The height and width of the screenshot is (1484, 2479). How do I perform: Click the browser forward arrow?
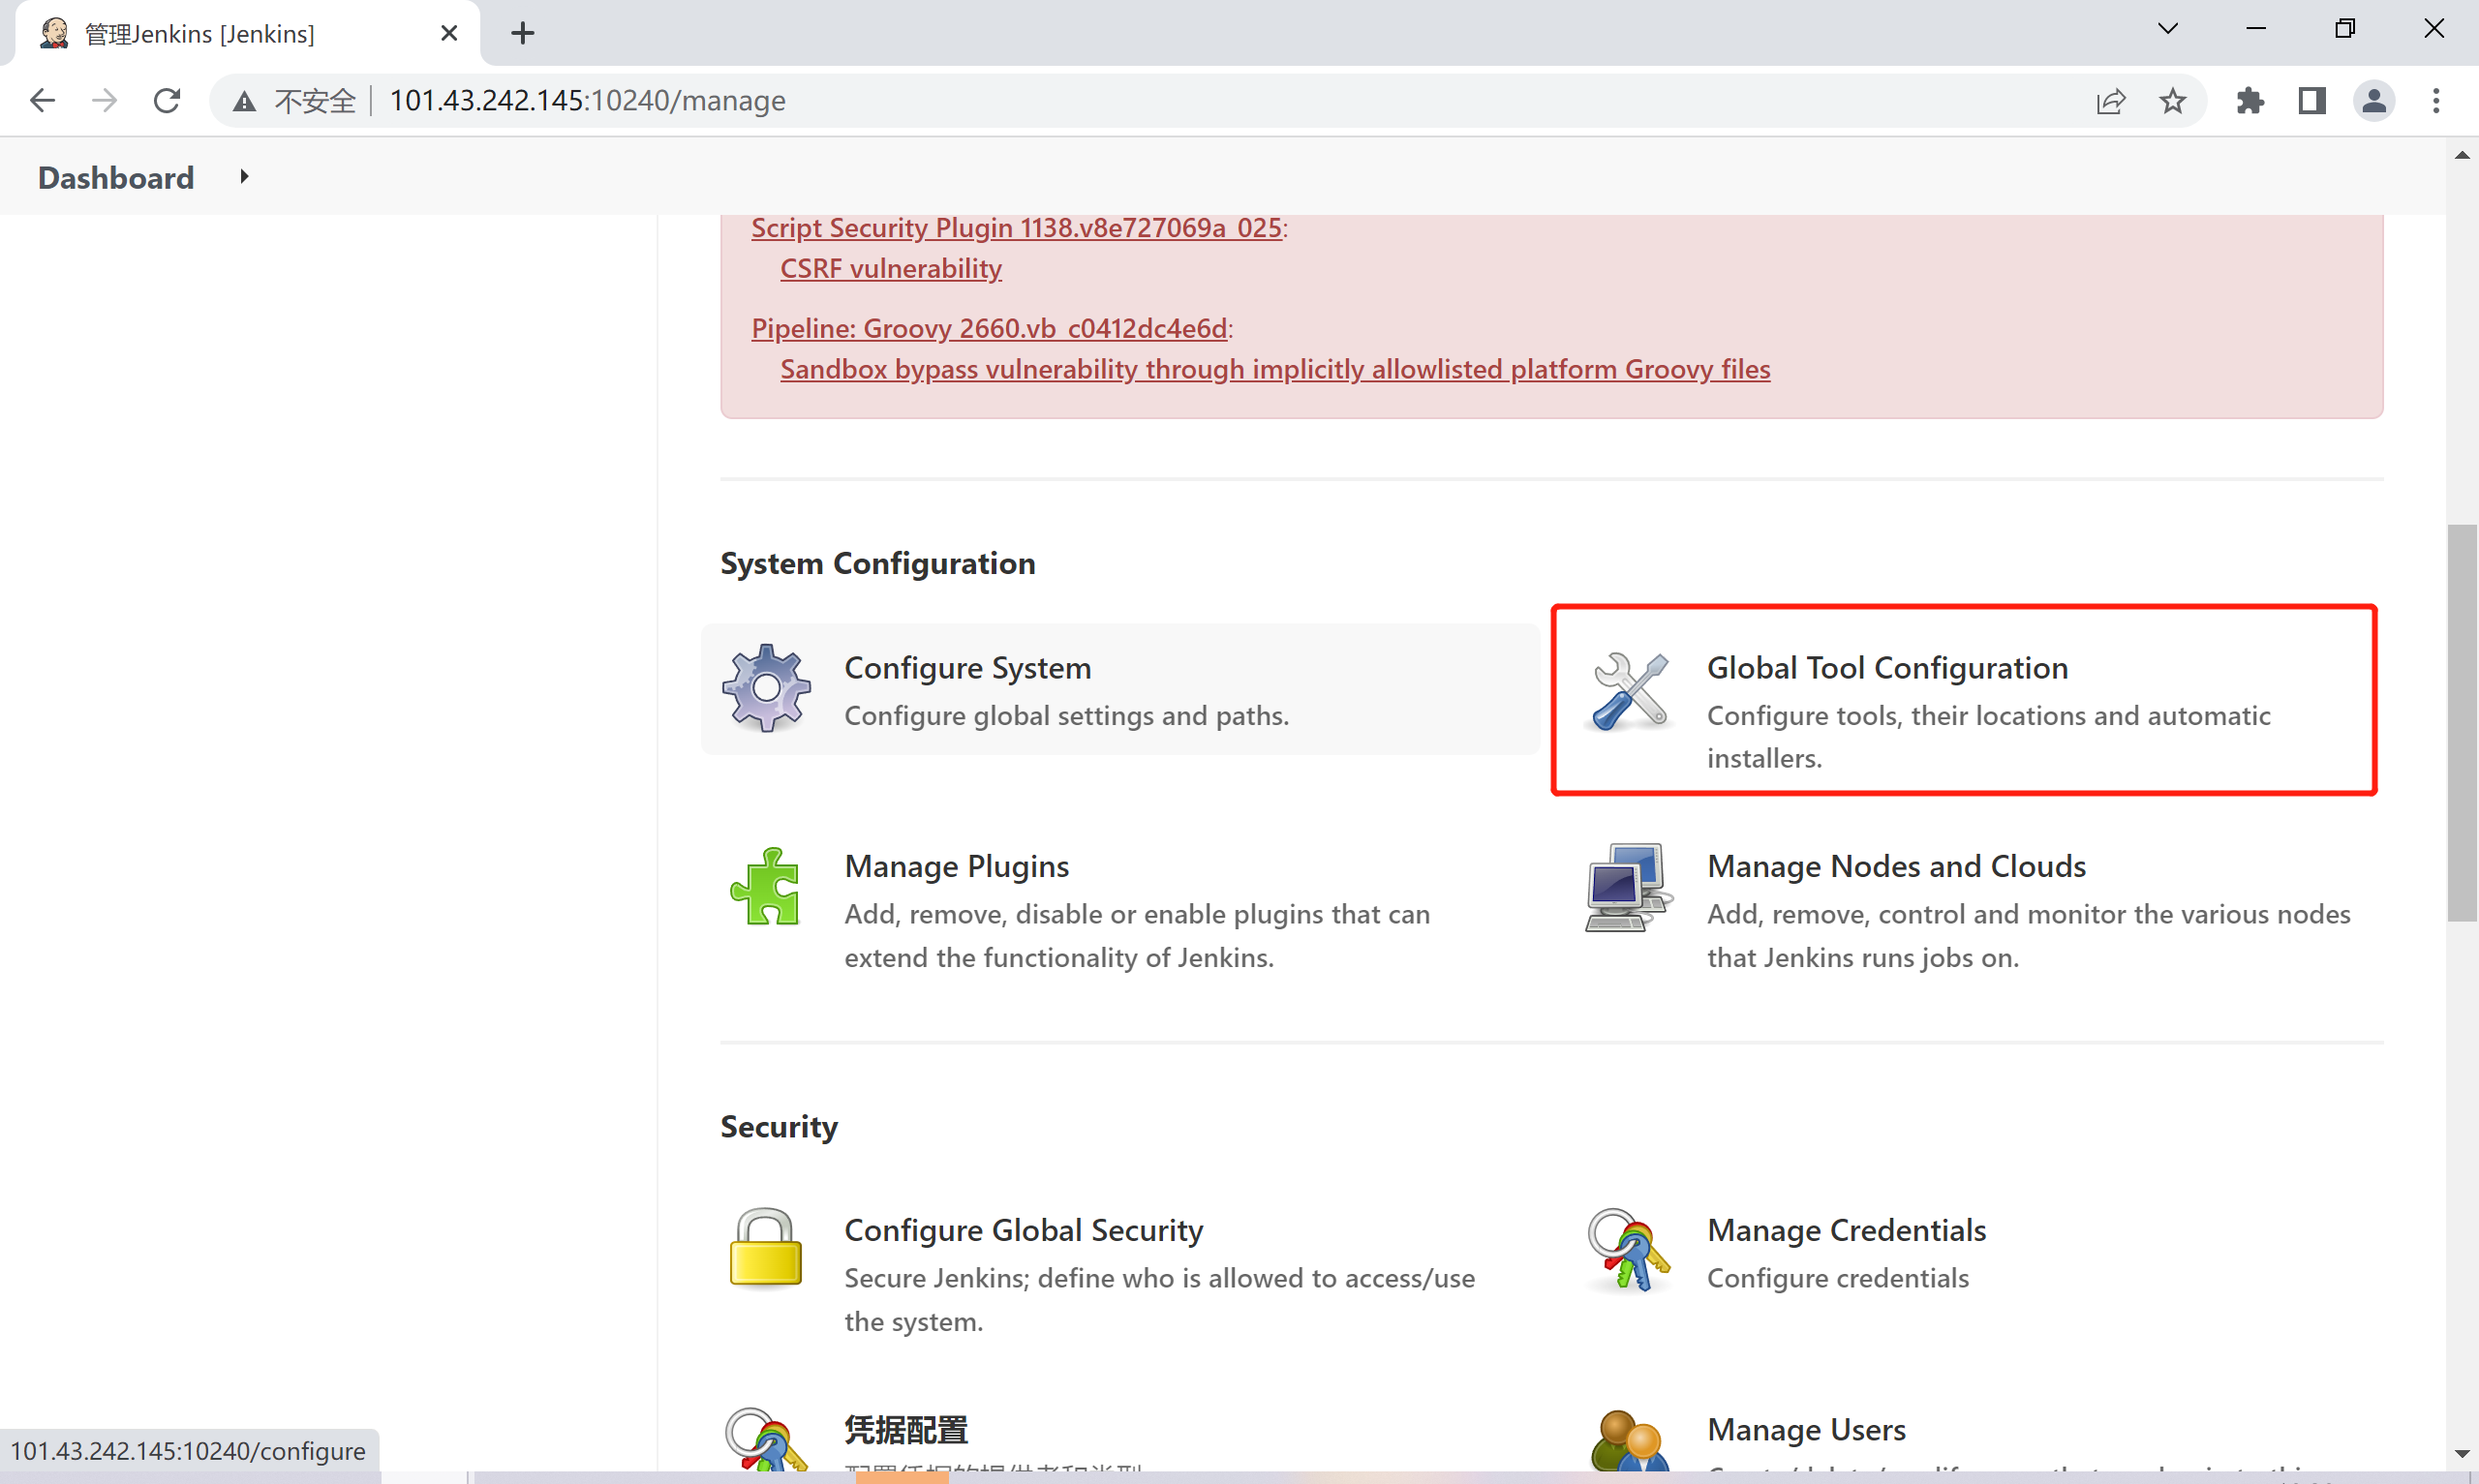click(104, 100)
